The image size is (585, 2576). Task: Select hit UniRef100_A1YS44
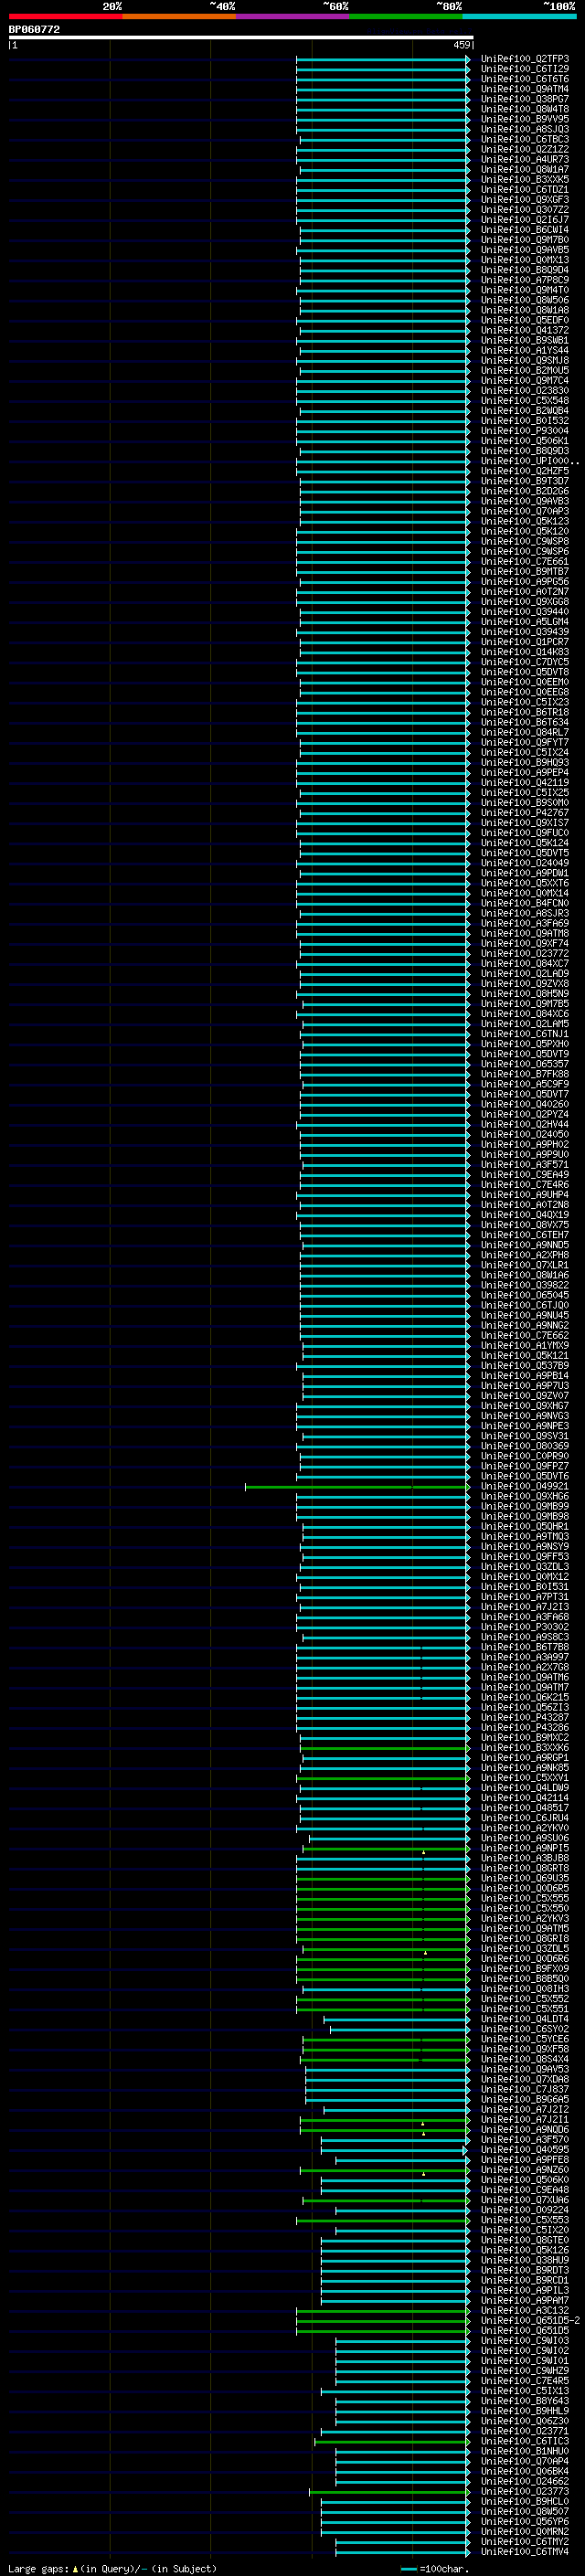pyautogui.click(x=524, y=350)
